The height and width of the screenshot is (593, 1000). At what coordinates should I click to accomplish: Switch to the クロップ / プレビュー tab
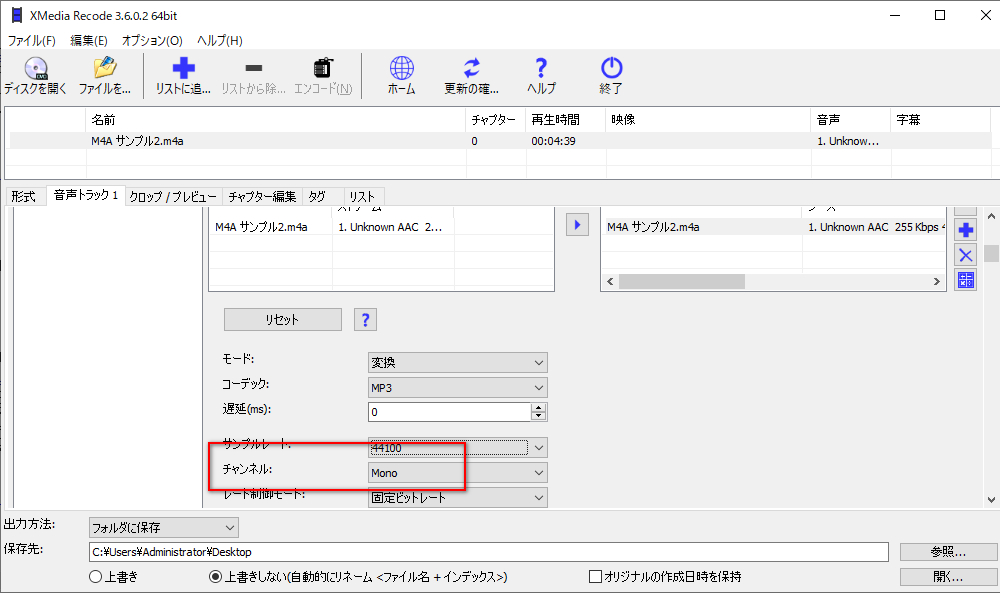[173, 196]
